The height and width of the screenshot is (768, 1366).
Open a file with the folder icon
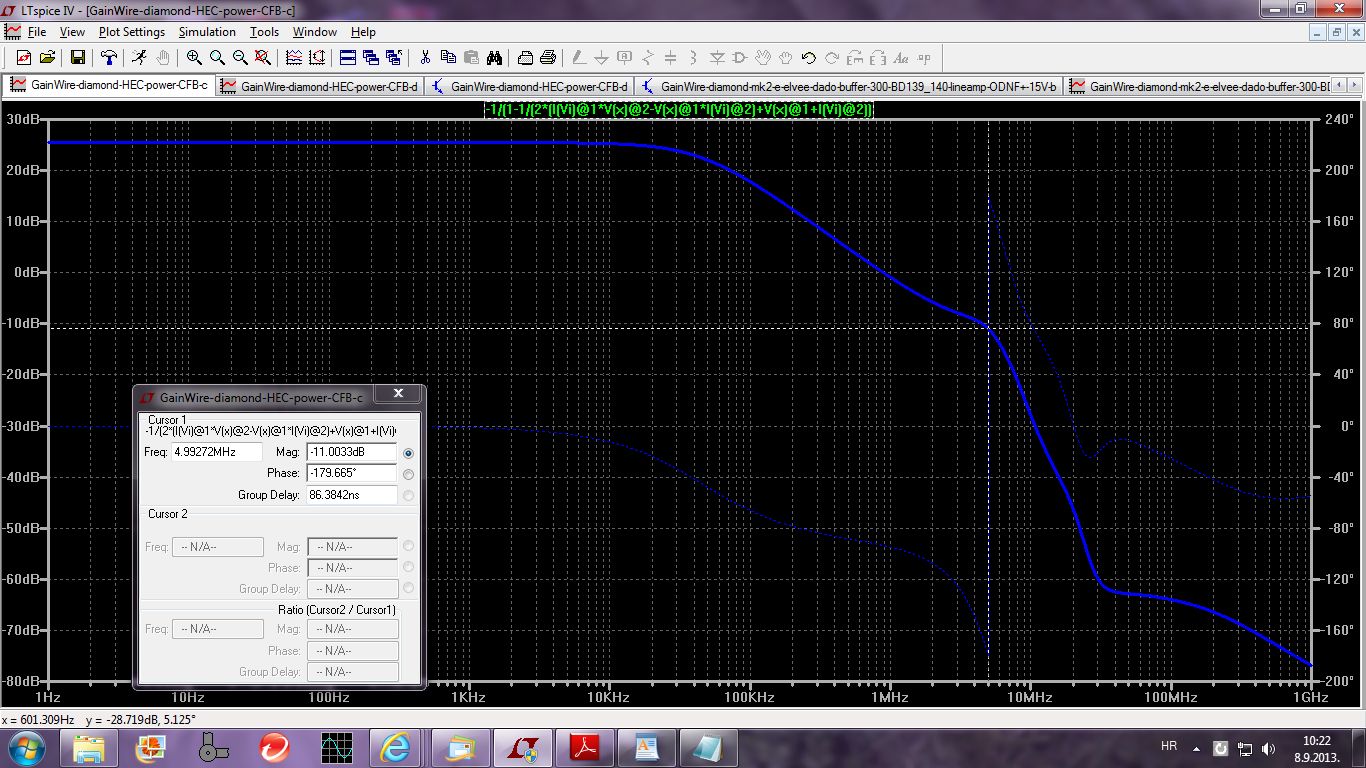point(47,58)
